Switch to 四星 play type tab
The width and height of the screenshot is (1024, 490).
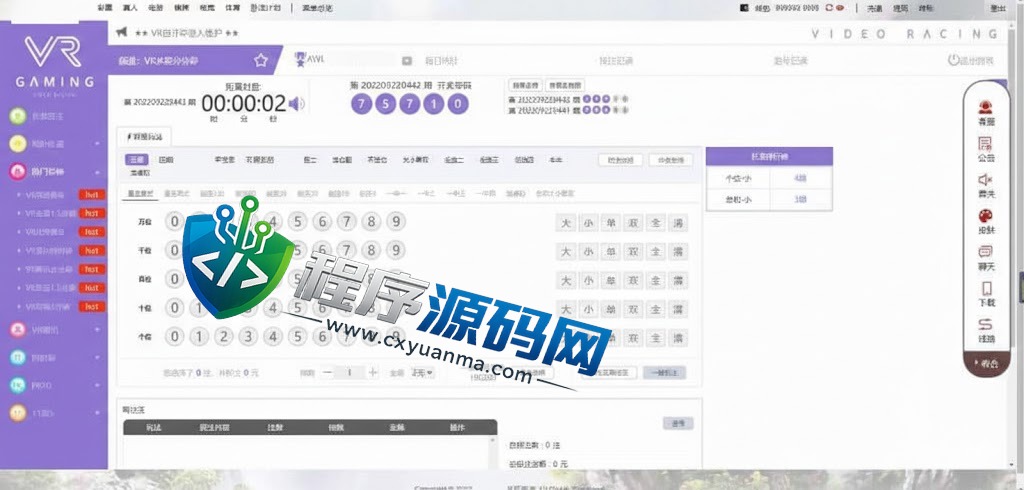166,159
